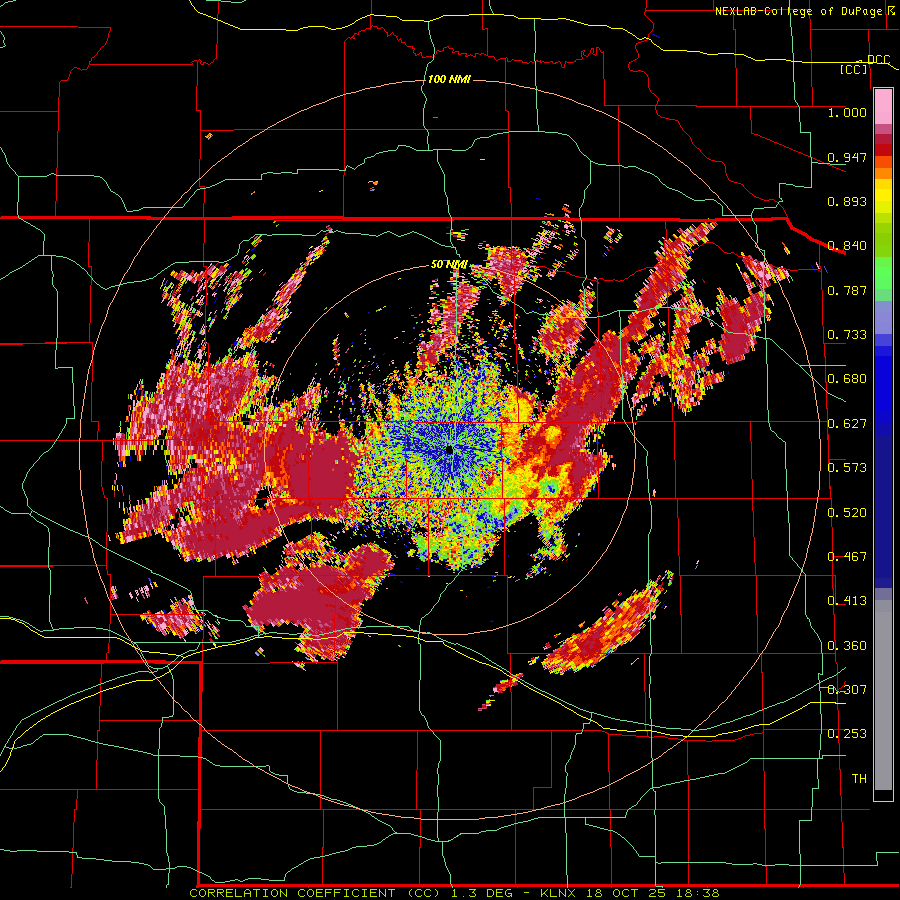Click the 0.733 color scale label
Viewport: 900px width, 900px height.
coord(847,335)
